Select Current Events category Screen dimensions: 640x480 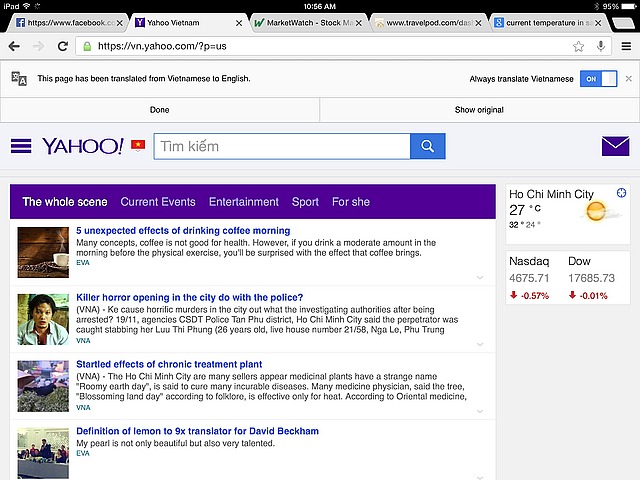(x=158, y=202)
